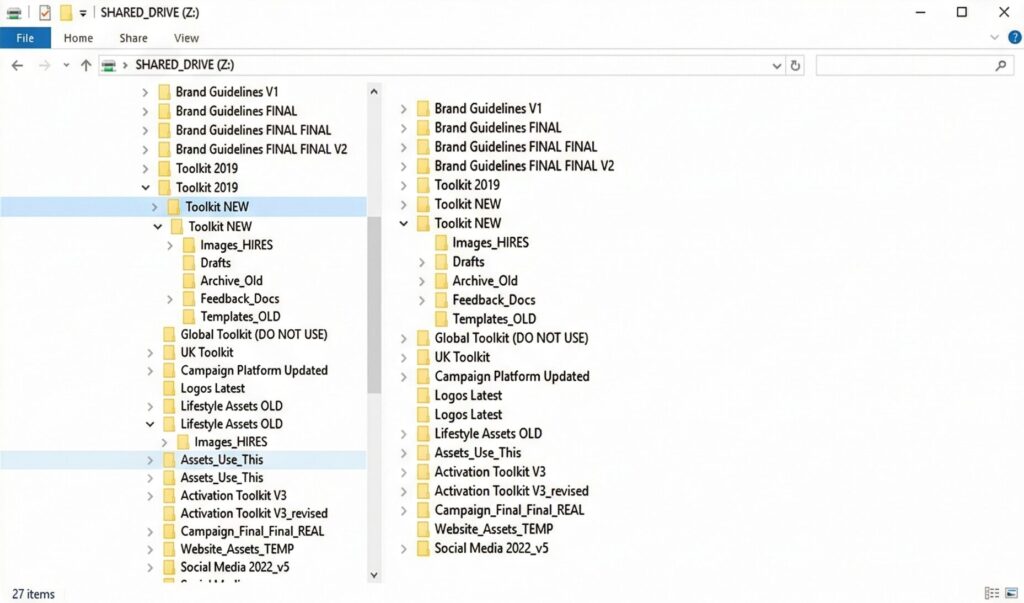Click the navigation pane scroll down arrow
The height and width of the screenshot is (603, 1024).
click(374, 575)
